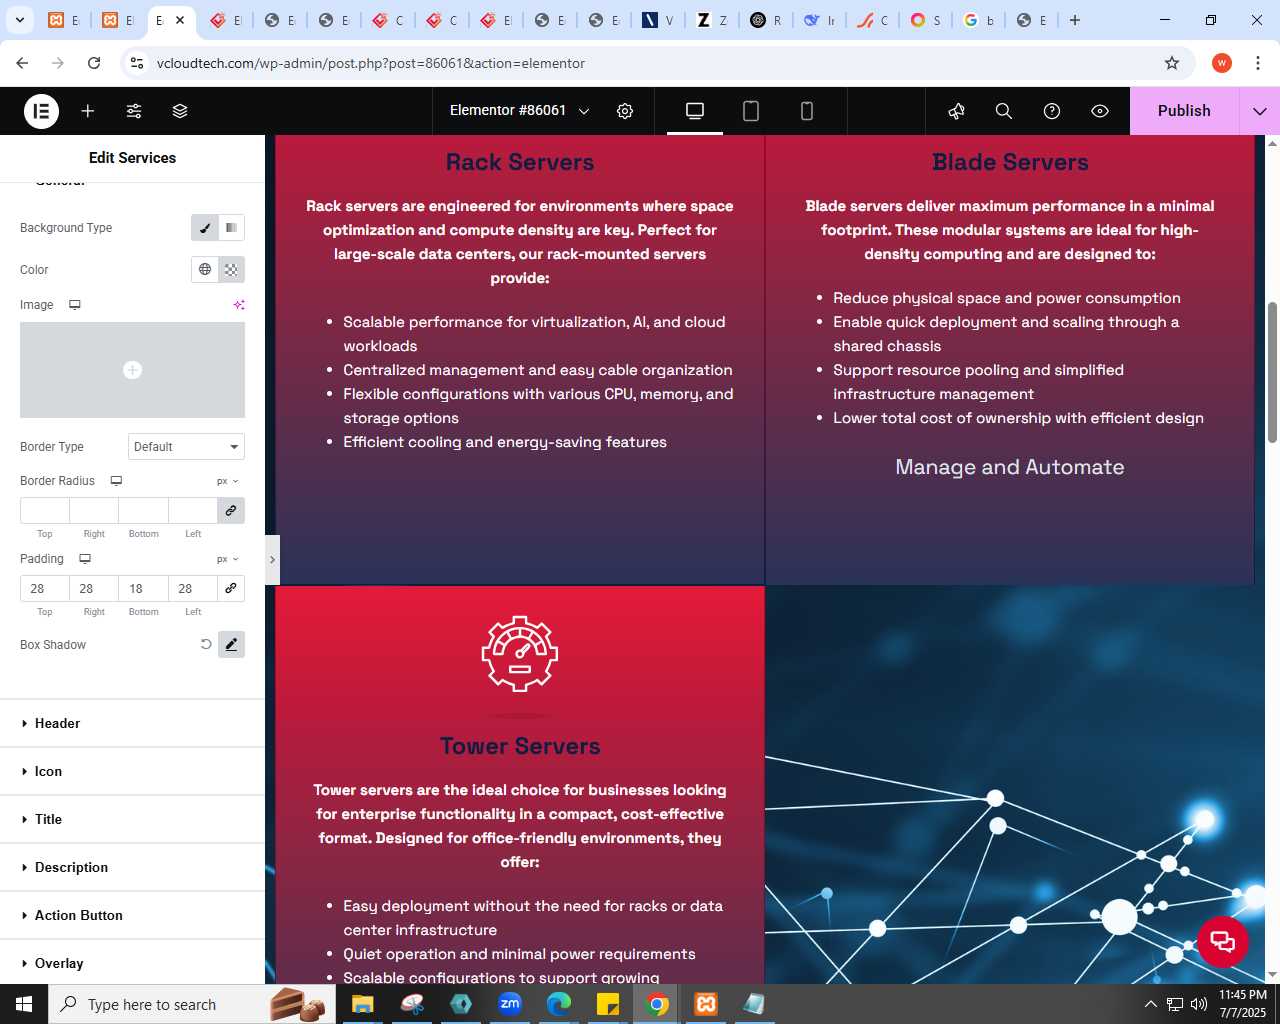Click the Rack Servers heading
1280x1024 pixels.
[520, 162]
